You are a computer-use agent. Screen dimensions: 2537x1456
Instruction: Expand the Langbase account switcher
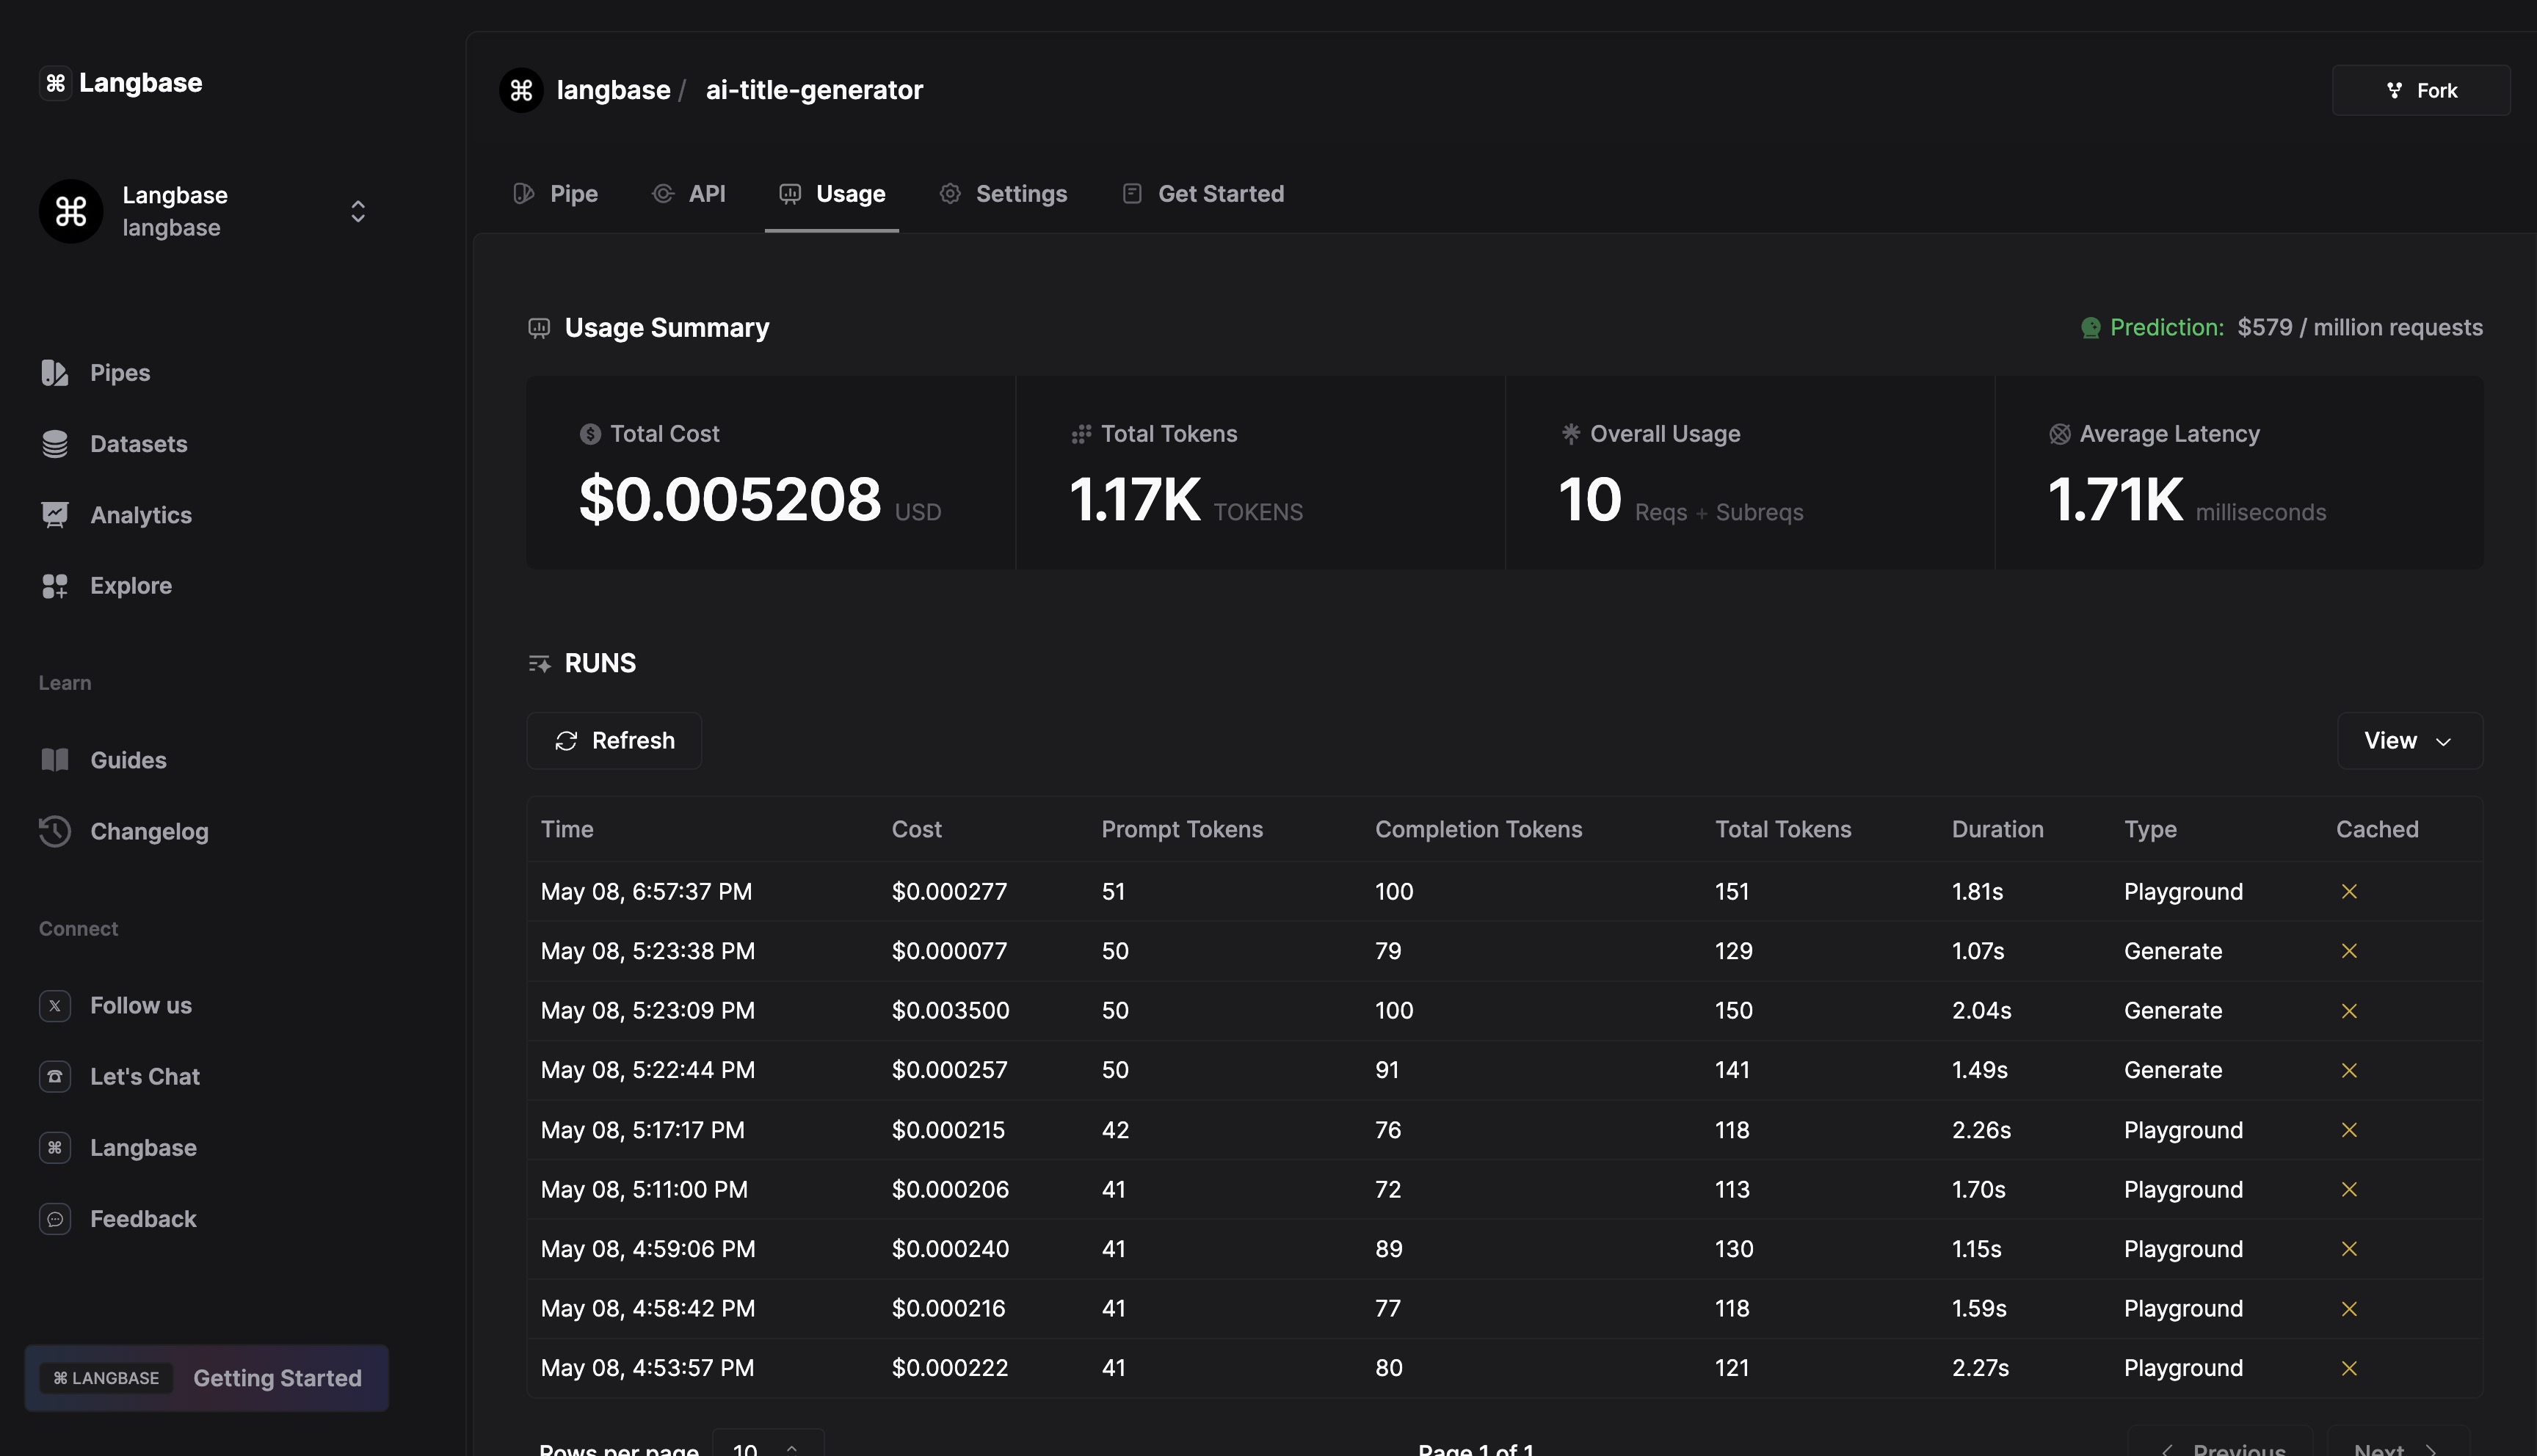357,211
